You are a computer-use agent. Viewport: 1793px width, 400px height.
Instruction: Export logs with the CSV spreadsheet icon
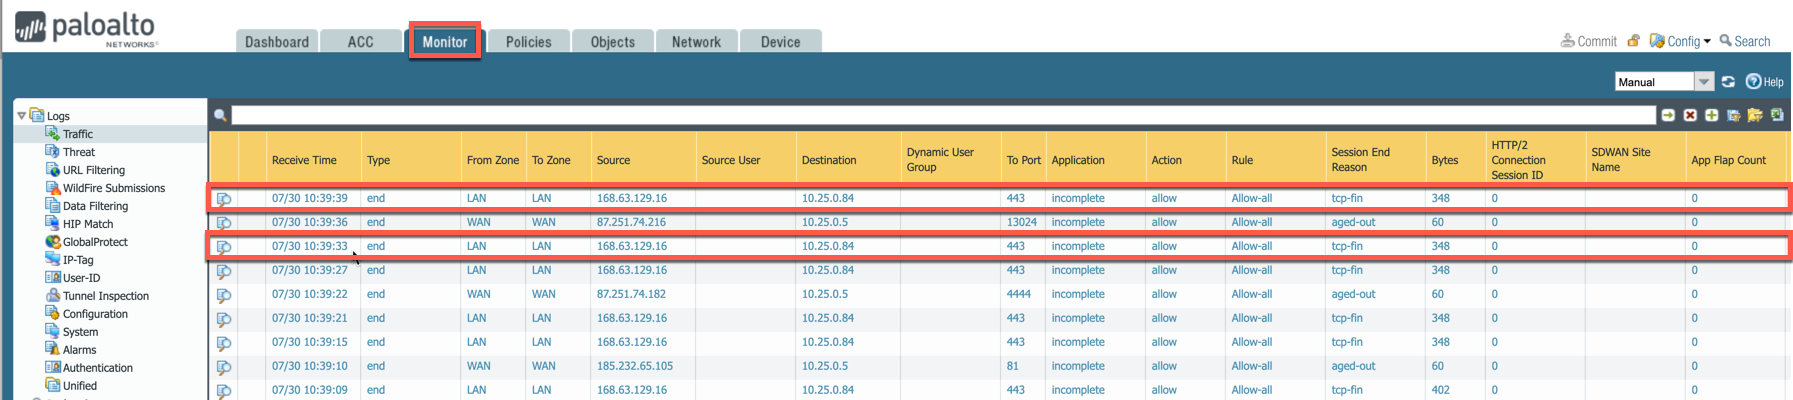tap(1777, 115)
